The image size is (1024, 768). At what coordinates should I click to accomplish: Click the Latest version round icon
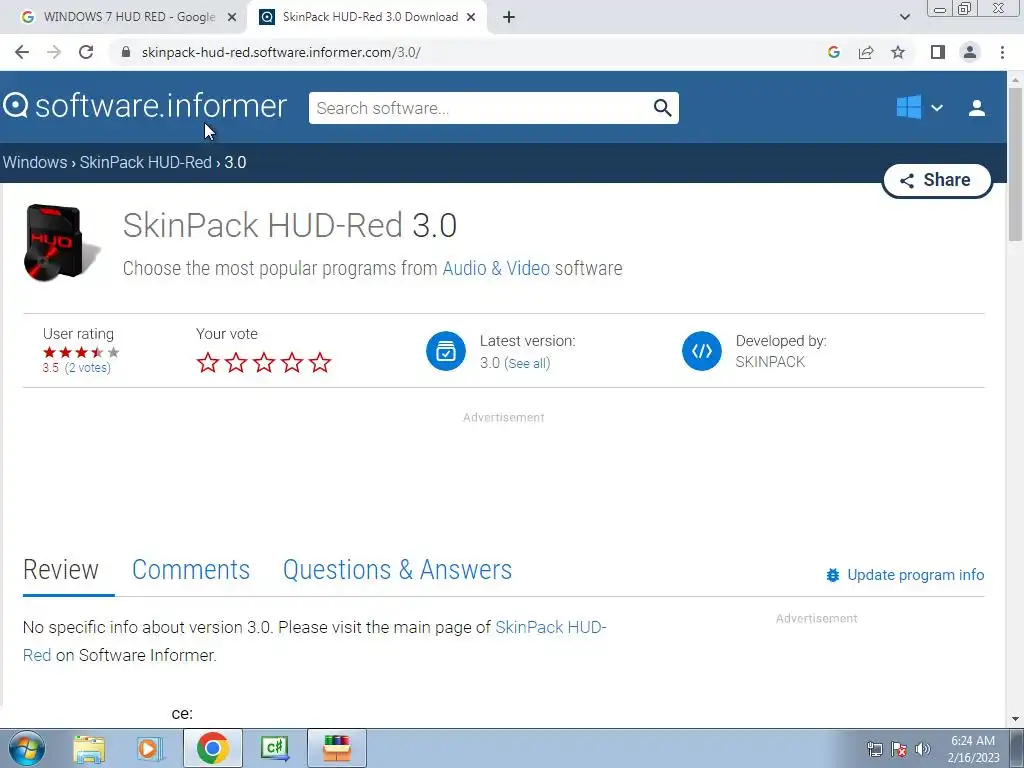(x=445, y=351)
